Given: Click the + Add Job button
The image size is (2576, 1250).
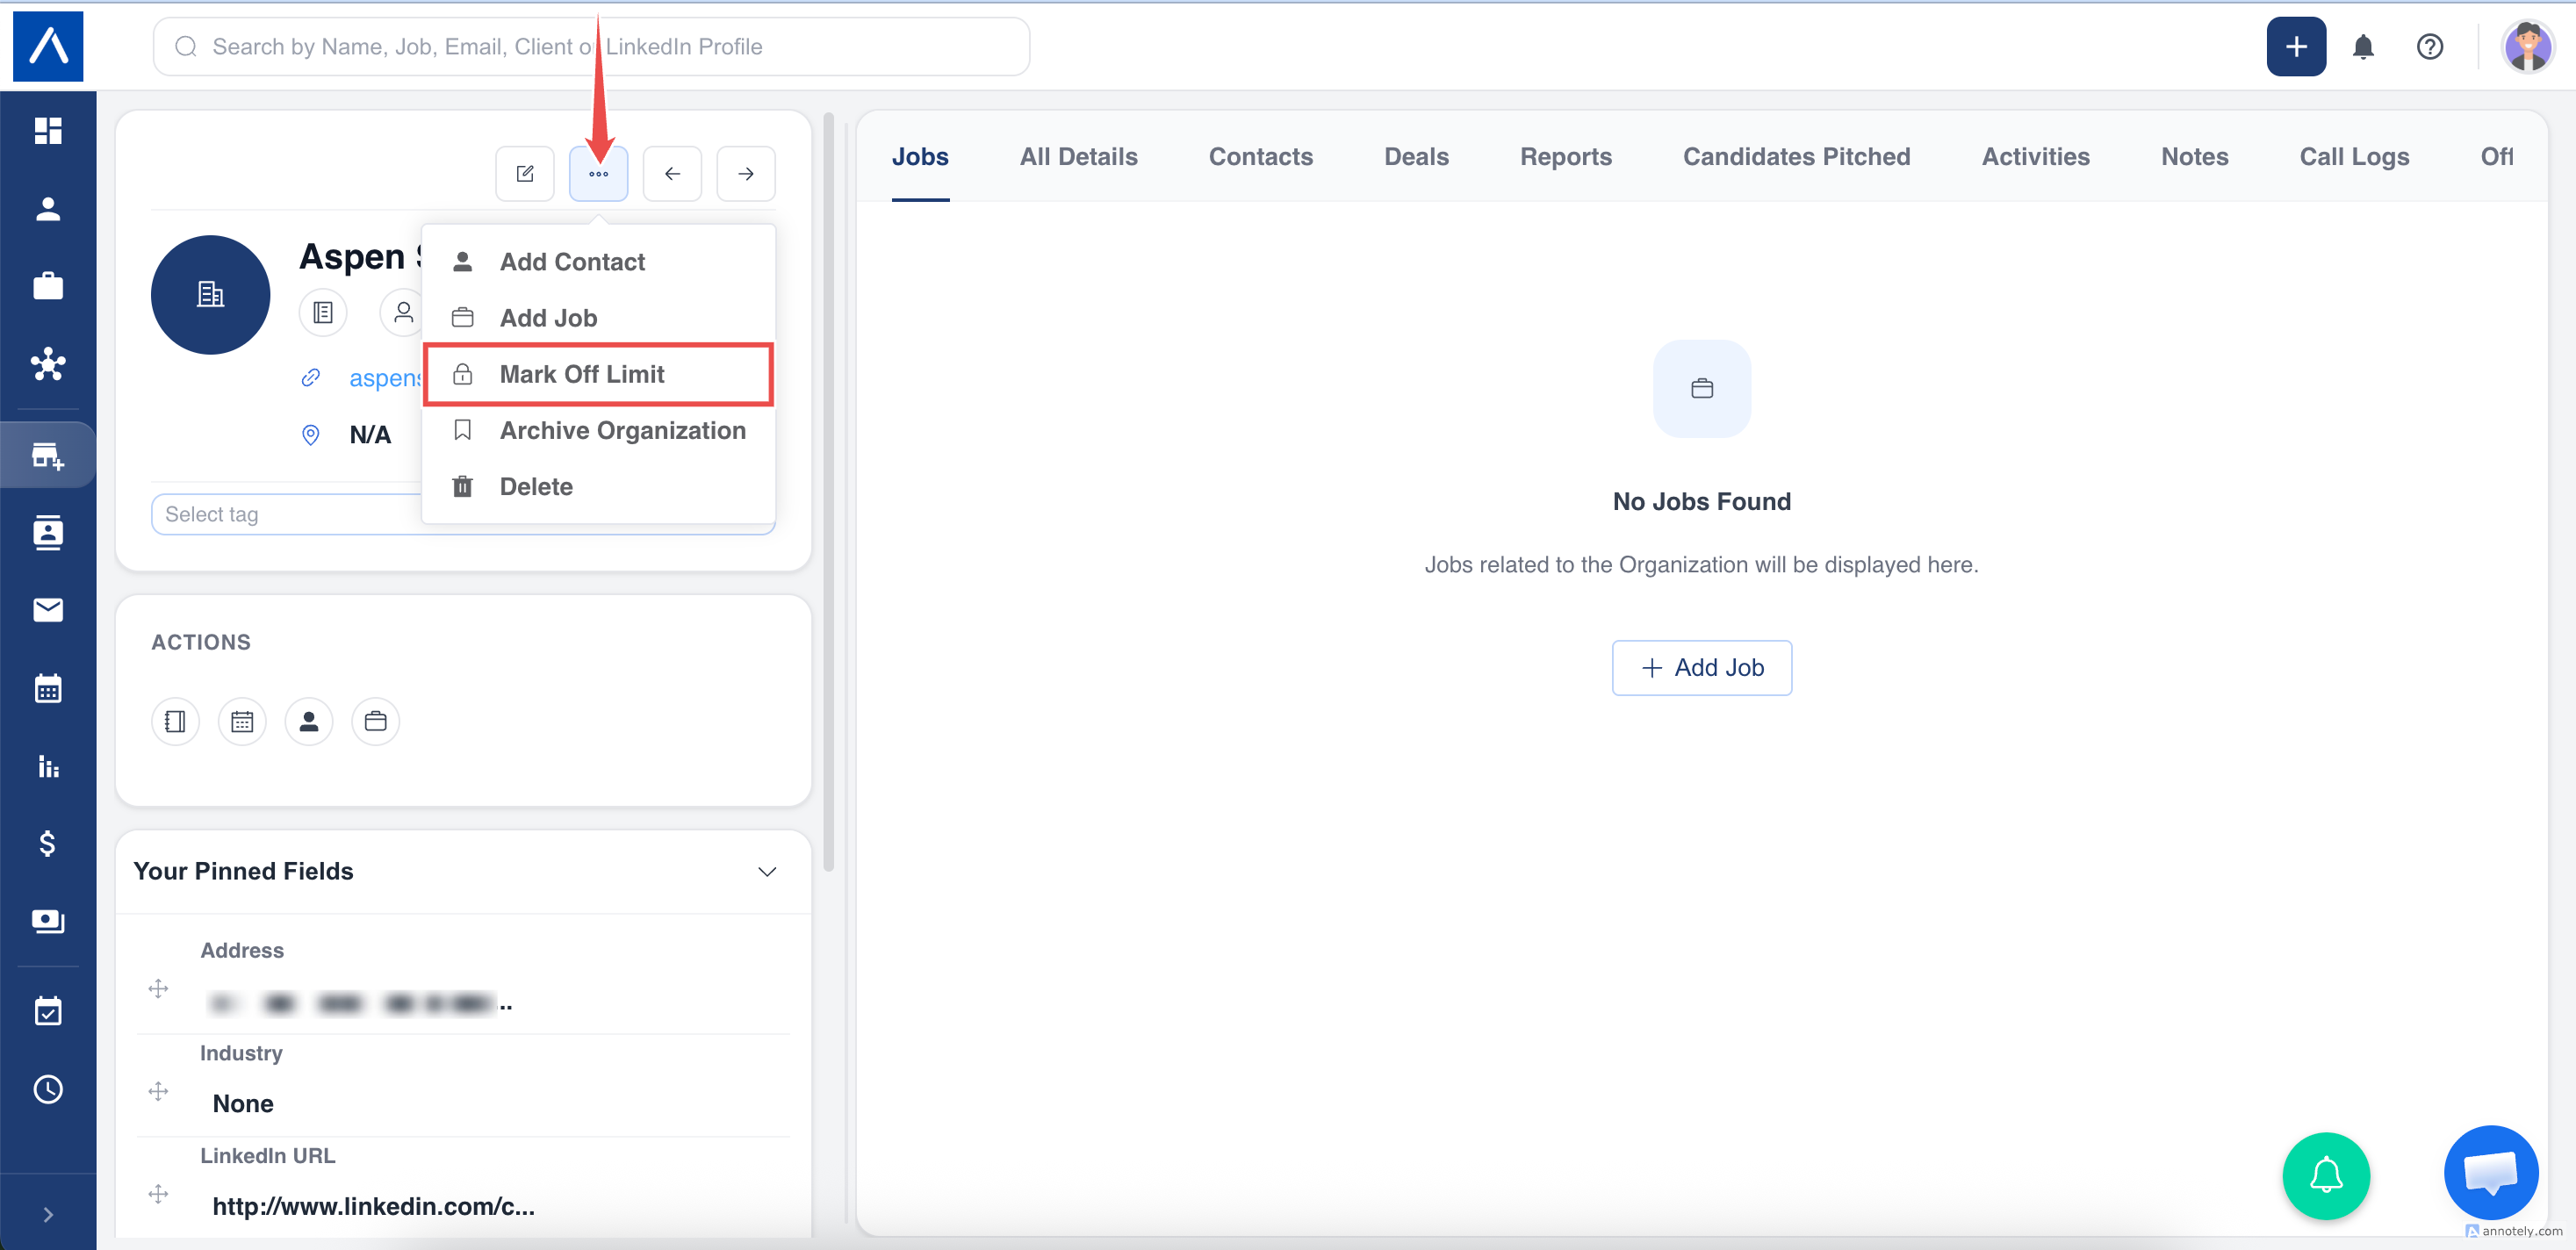Looking at the screenshot, I should (1702, 668).
